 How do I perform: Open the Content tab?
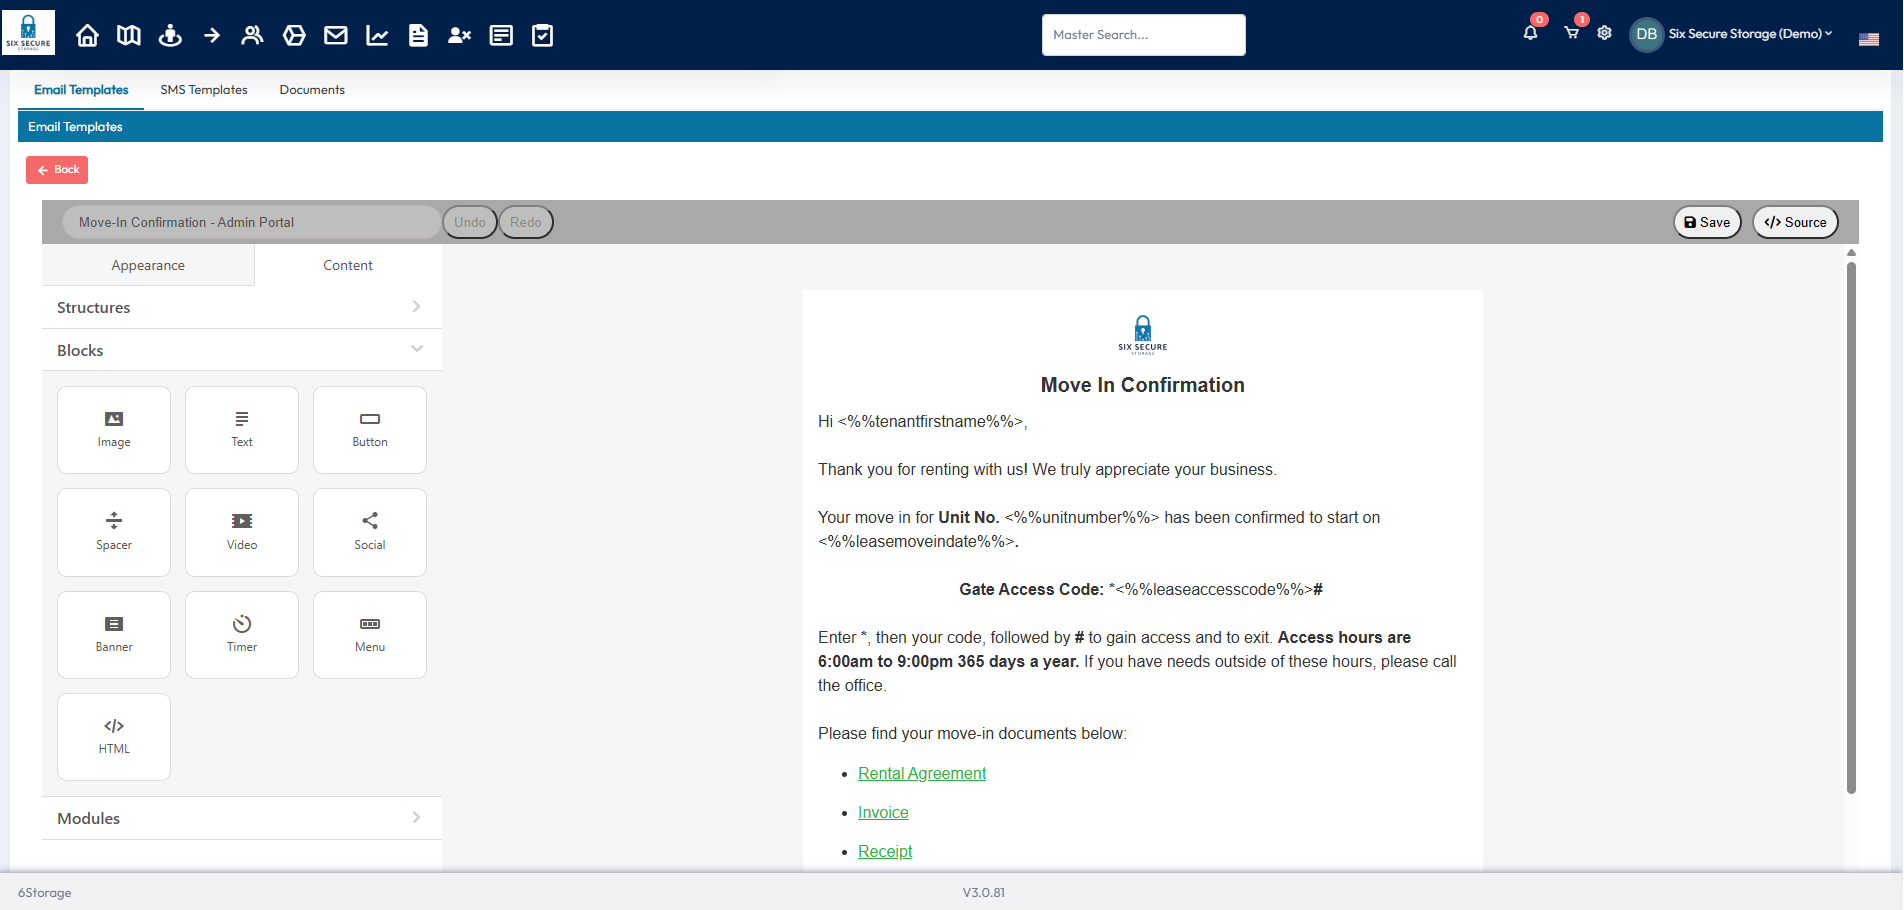pyautogui.click(x=348, y=265)
